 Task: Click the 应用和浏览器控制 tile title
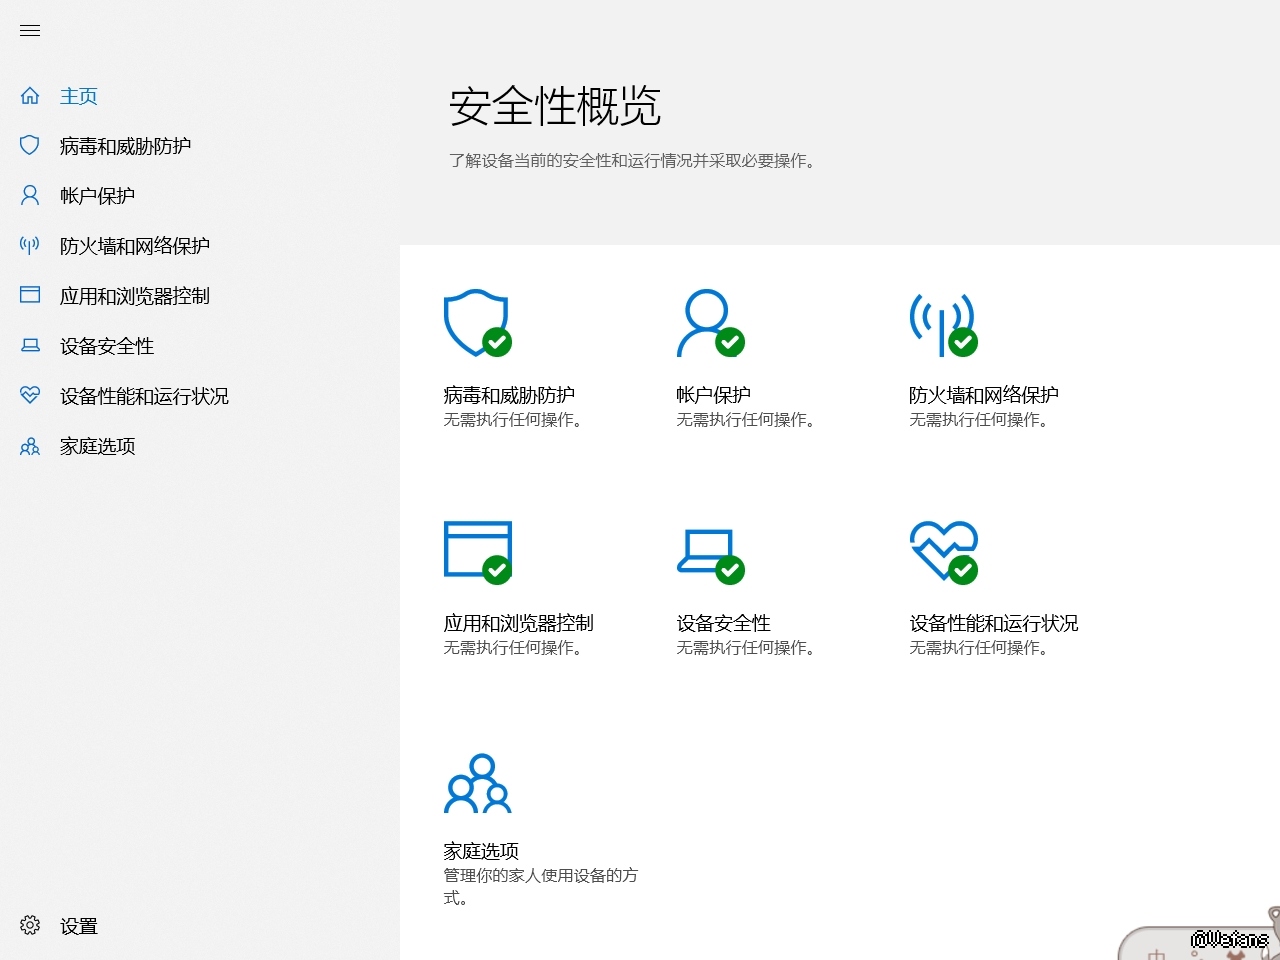pos(519,623)
